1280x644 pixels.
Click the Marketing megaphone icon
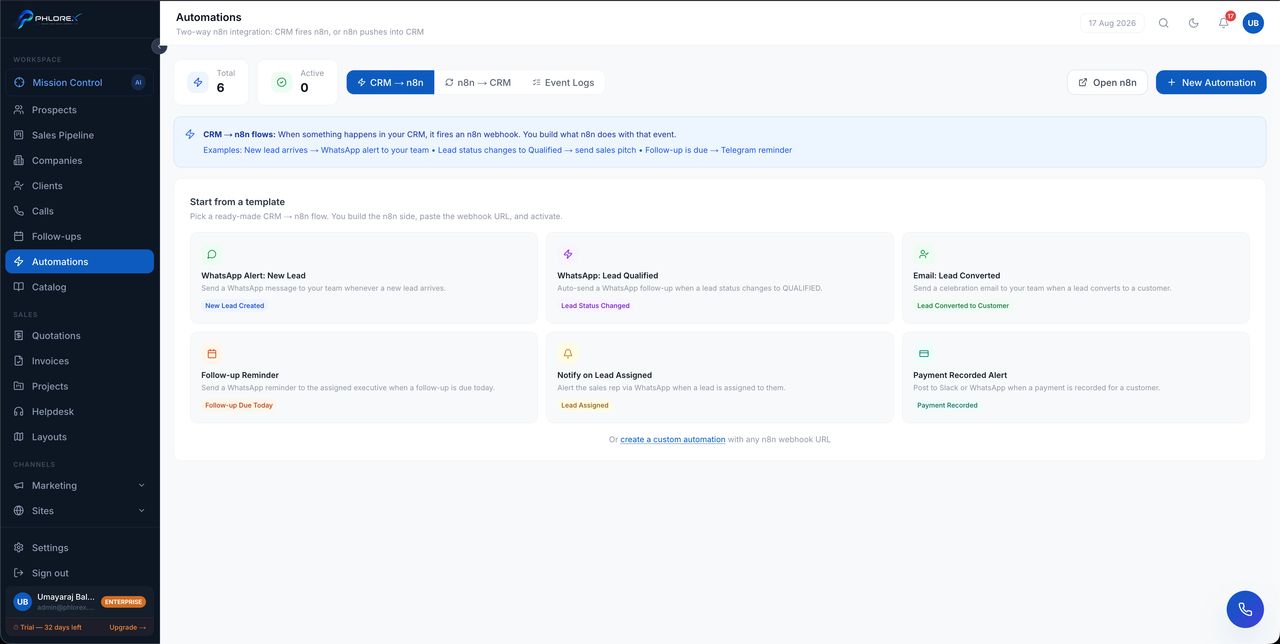(x=19, y=486)
